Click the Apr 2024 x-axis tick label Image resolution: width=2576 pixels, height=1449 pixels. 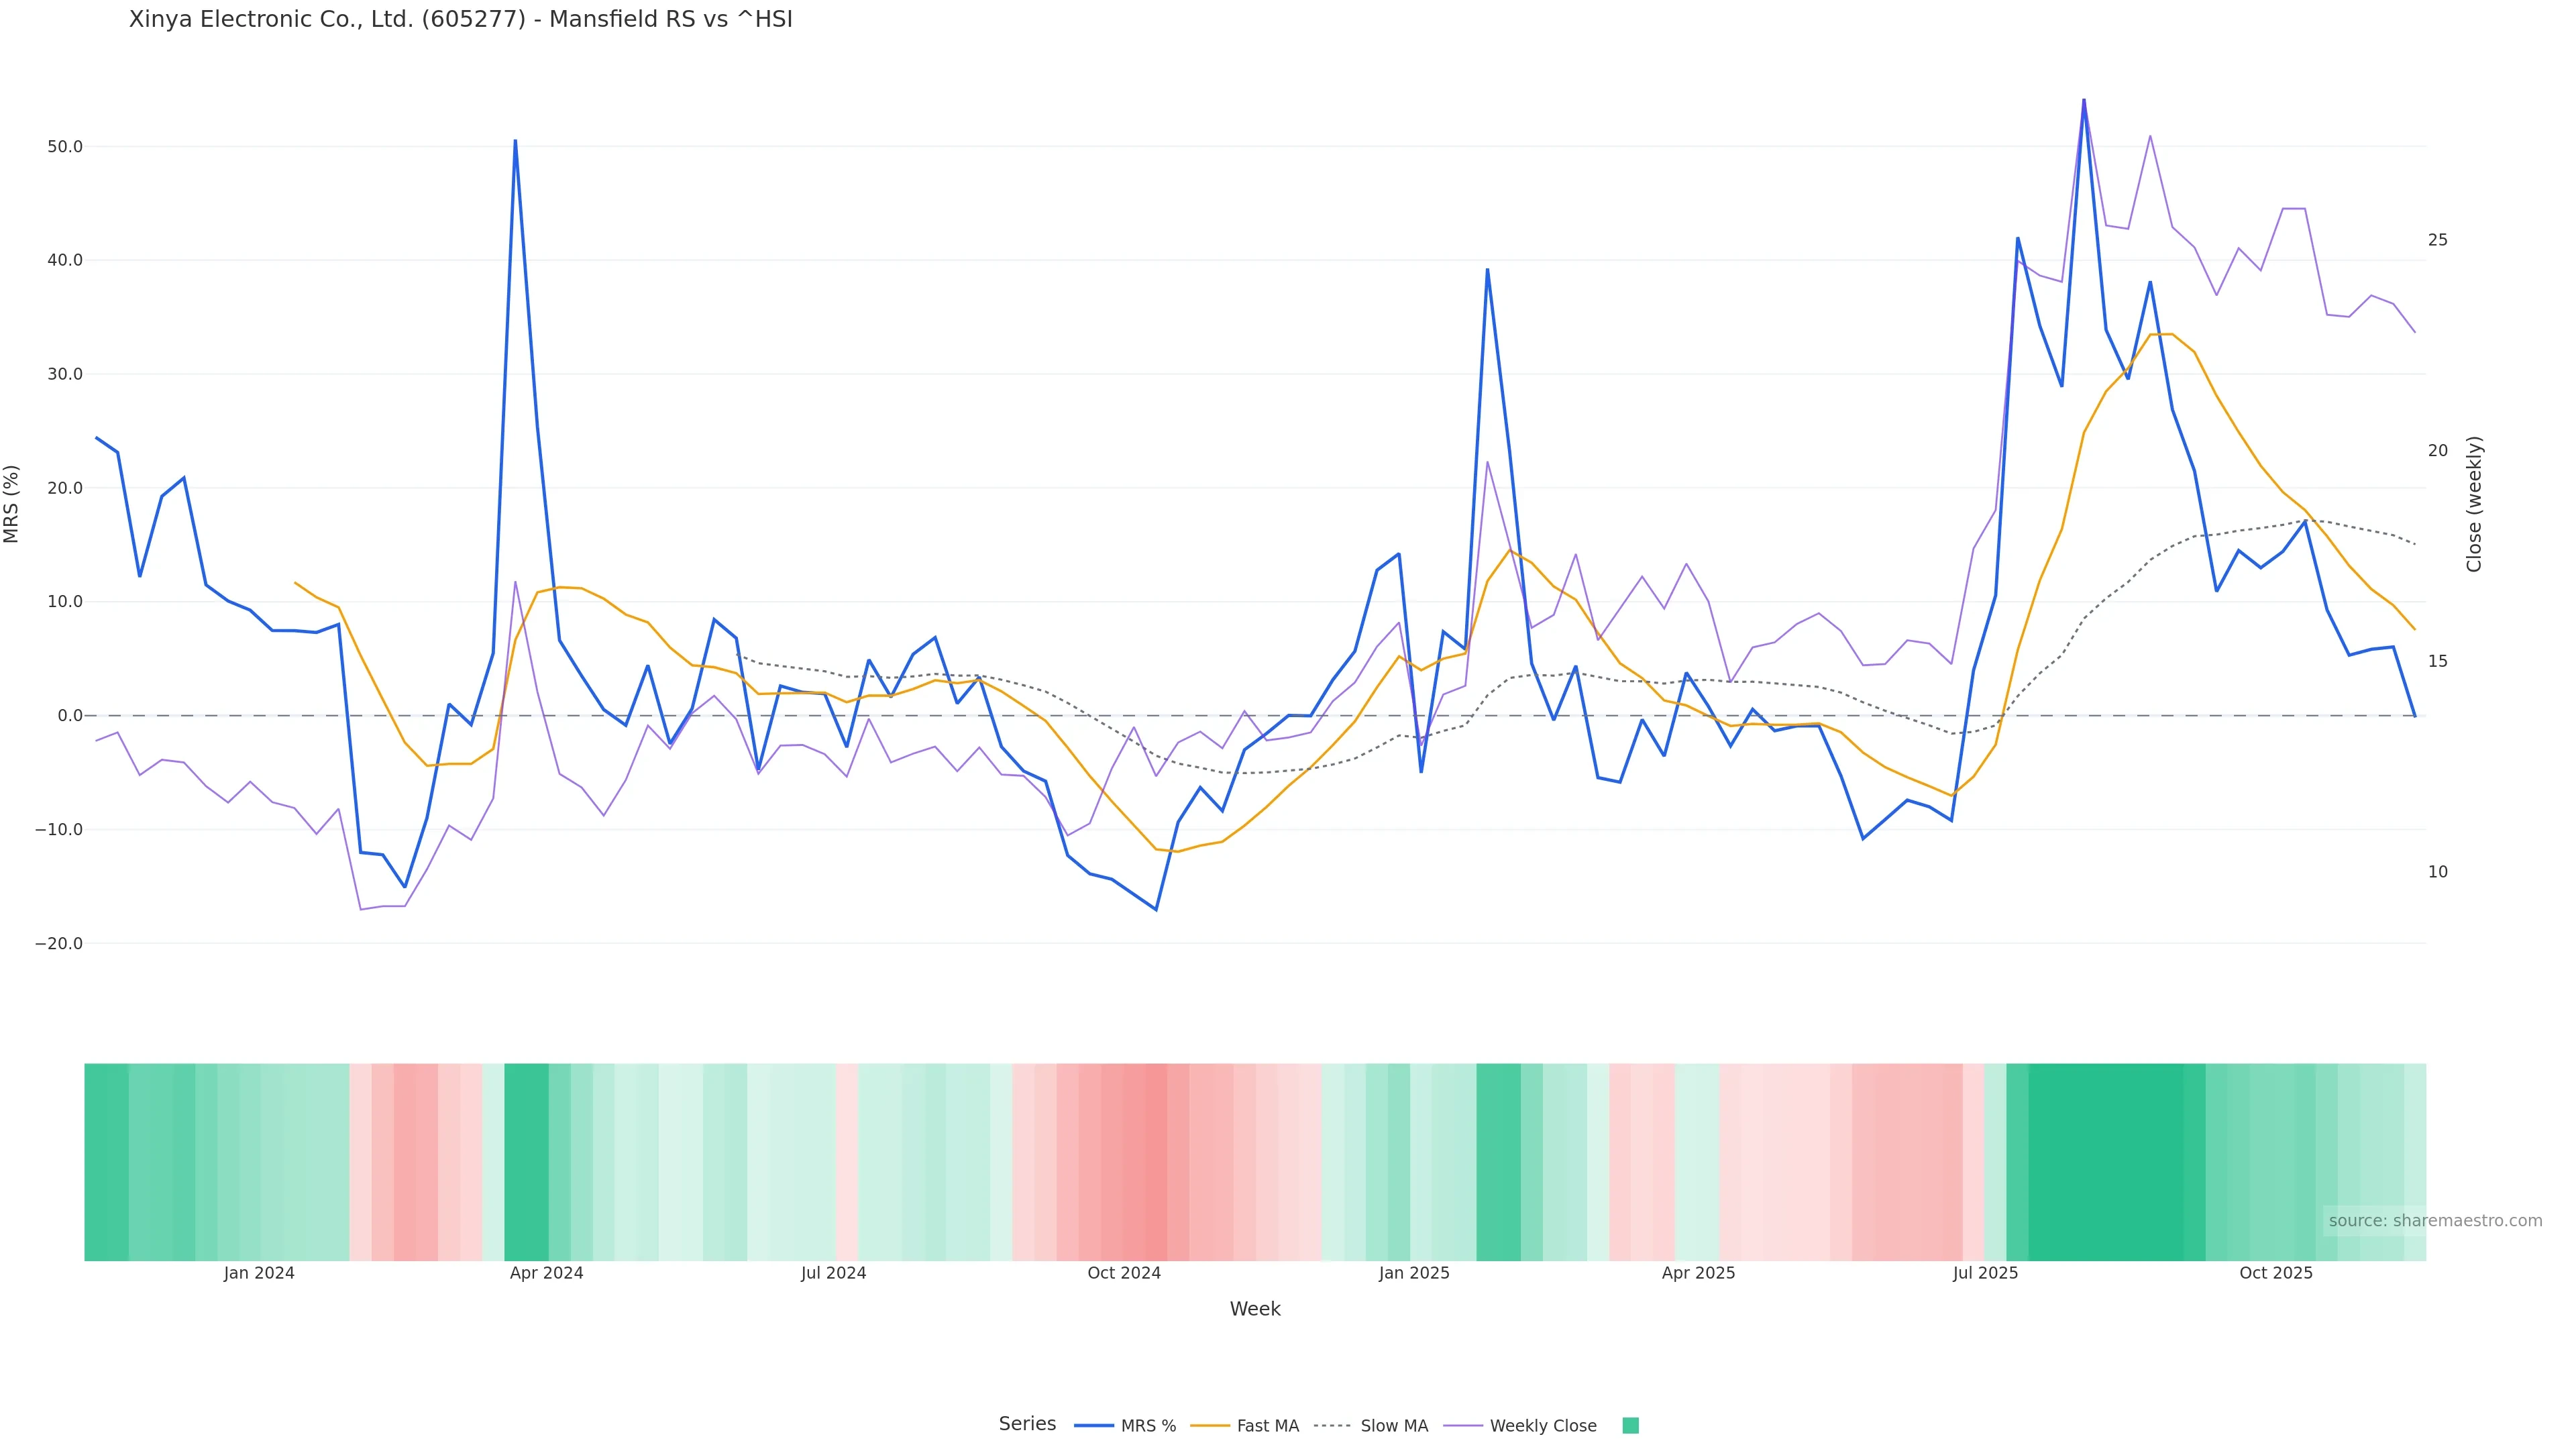[546, 1274]
